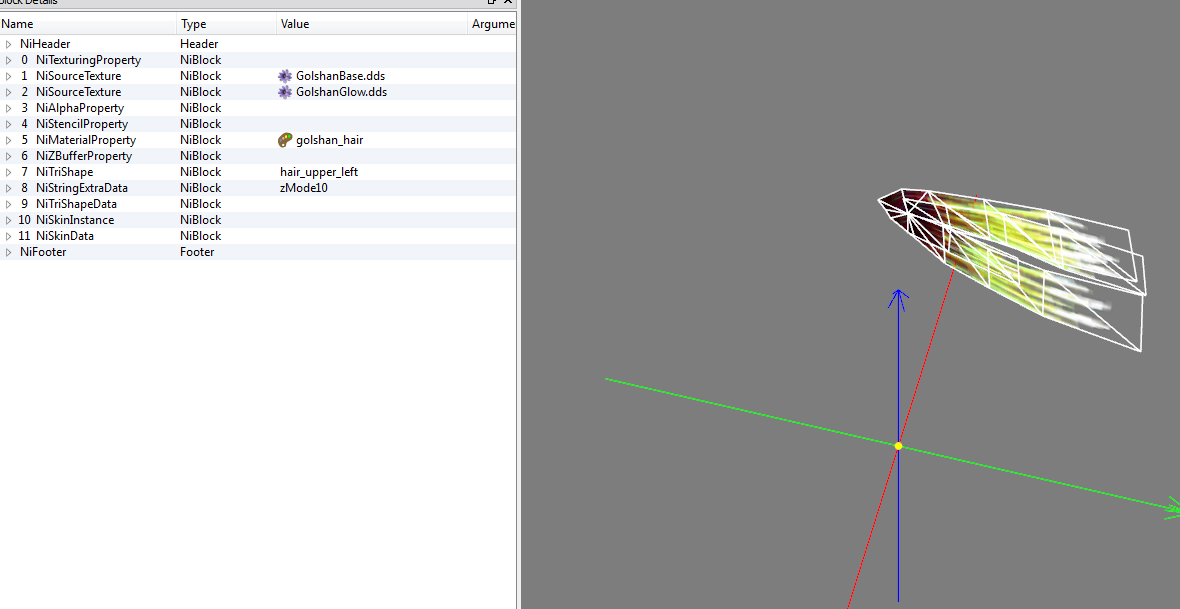Expand the NiHeader row
Viewport: 1180px width, 609px height.
click(x=8, y=44)
